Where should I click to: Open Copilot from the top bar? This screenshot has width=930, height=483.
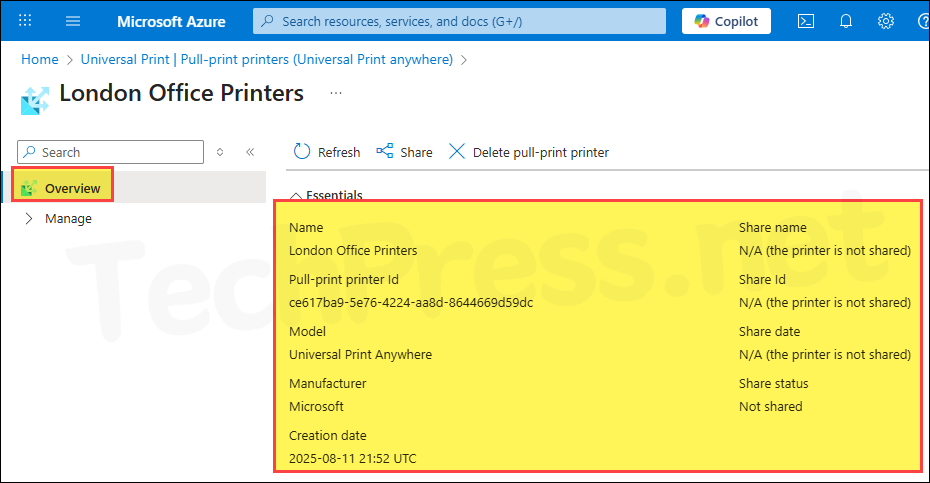tap(726, 21)
